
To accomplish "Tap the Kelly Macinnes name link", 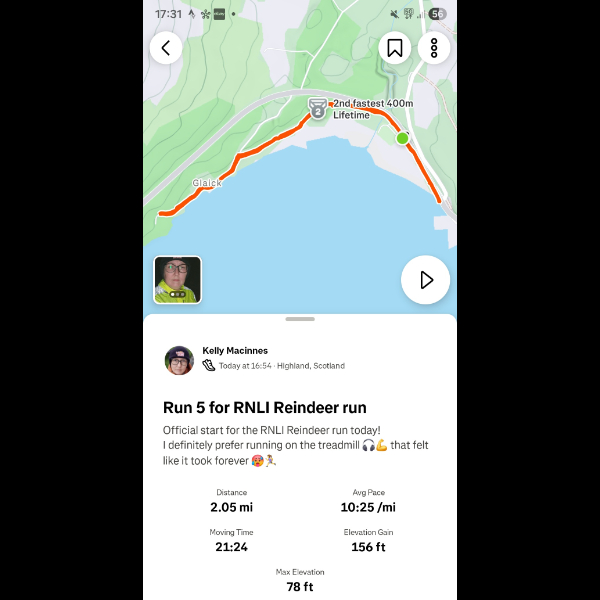I will coord(235,351).
